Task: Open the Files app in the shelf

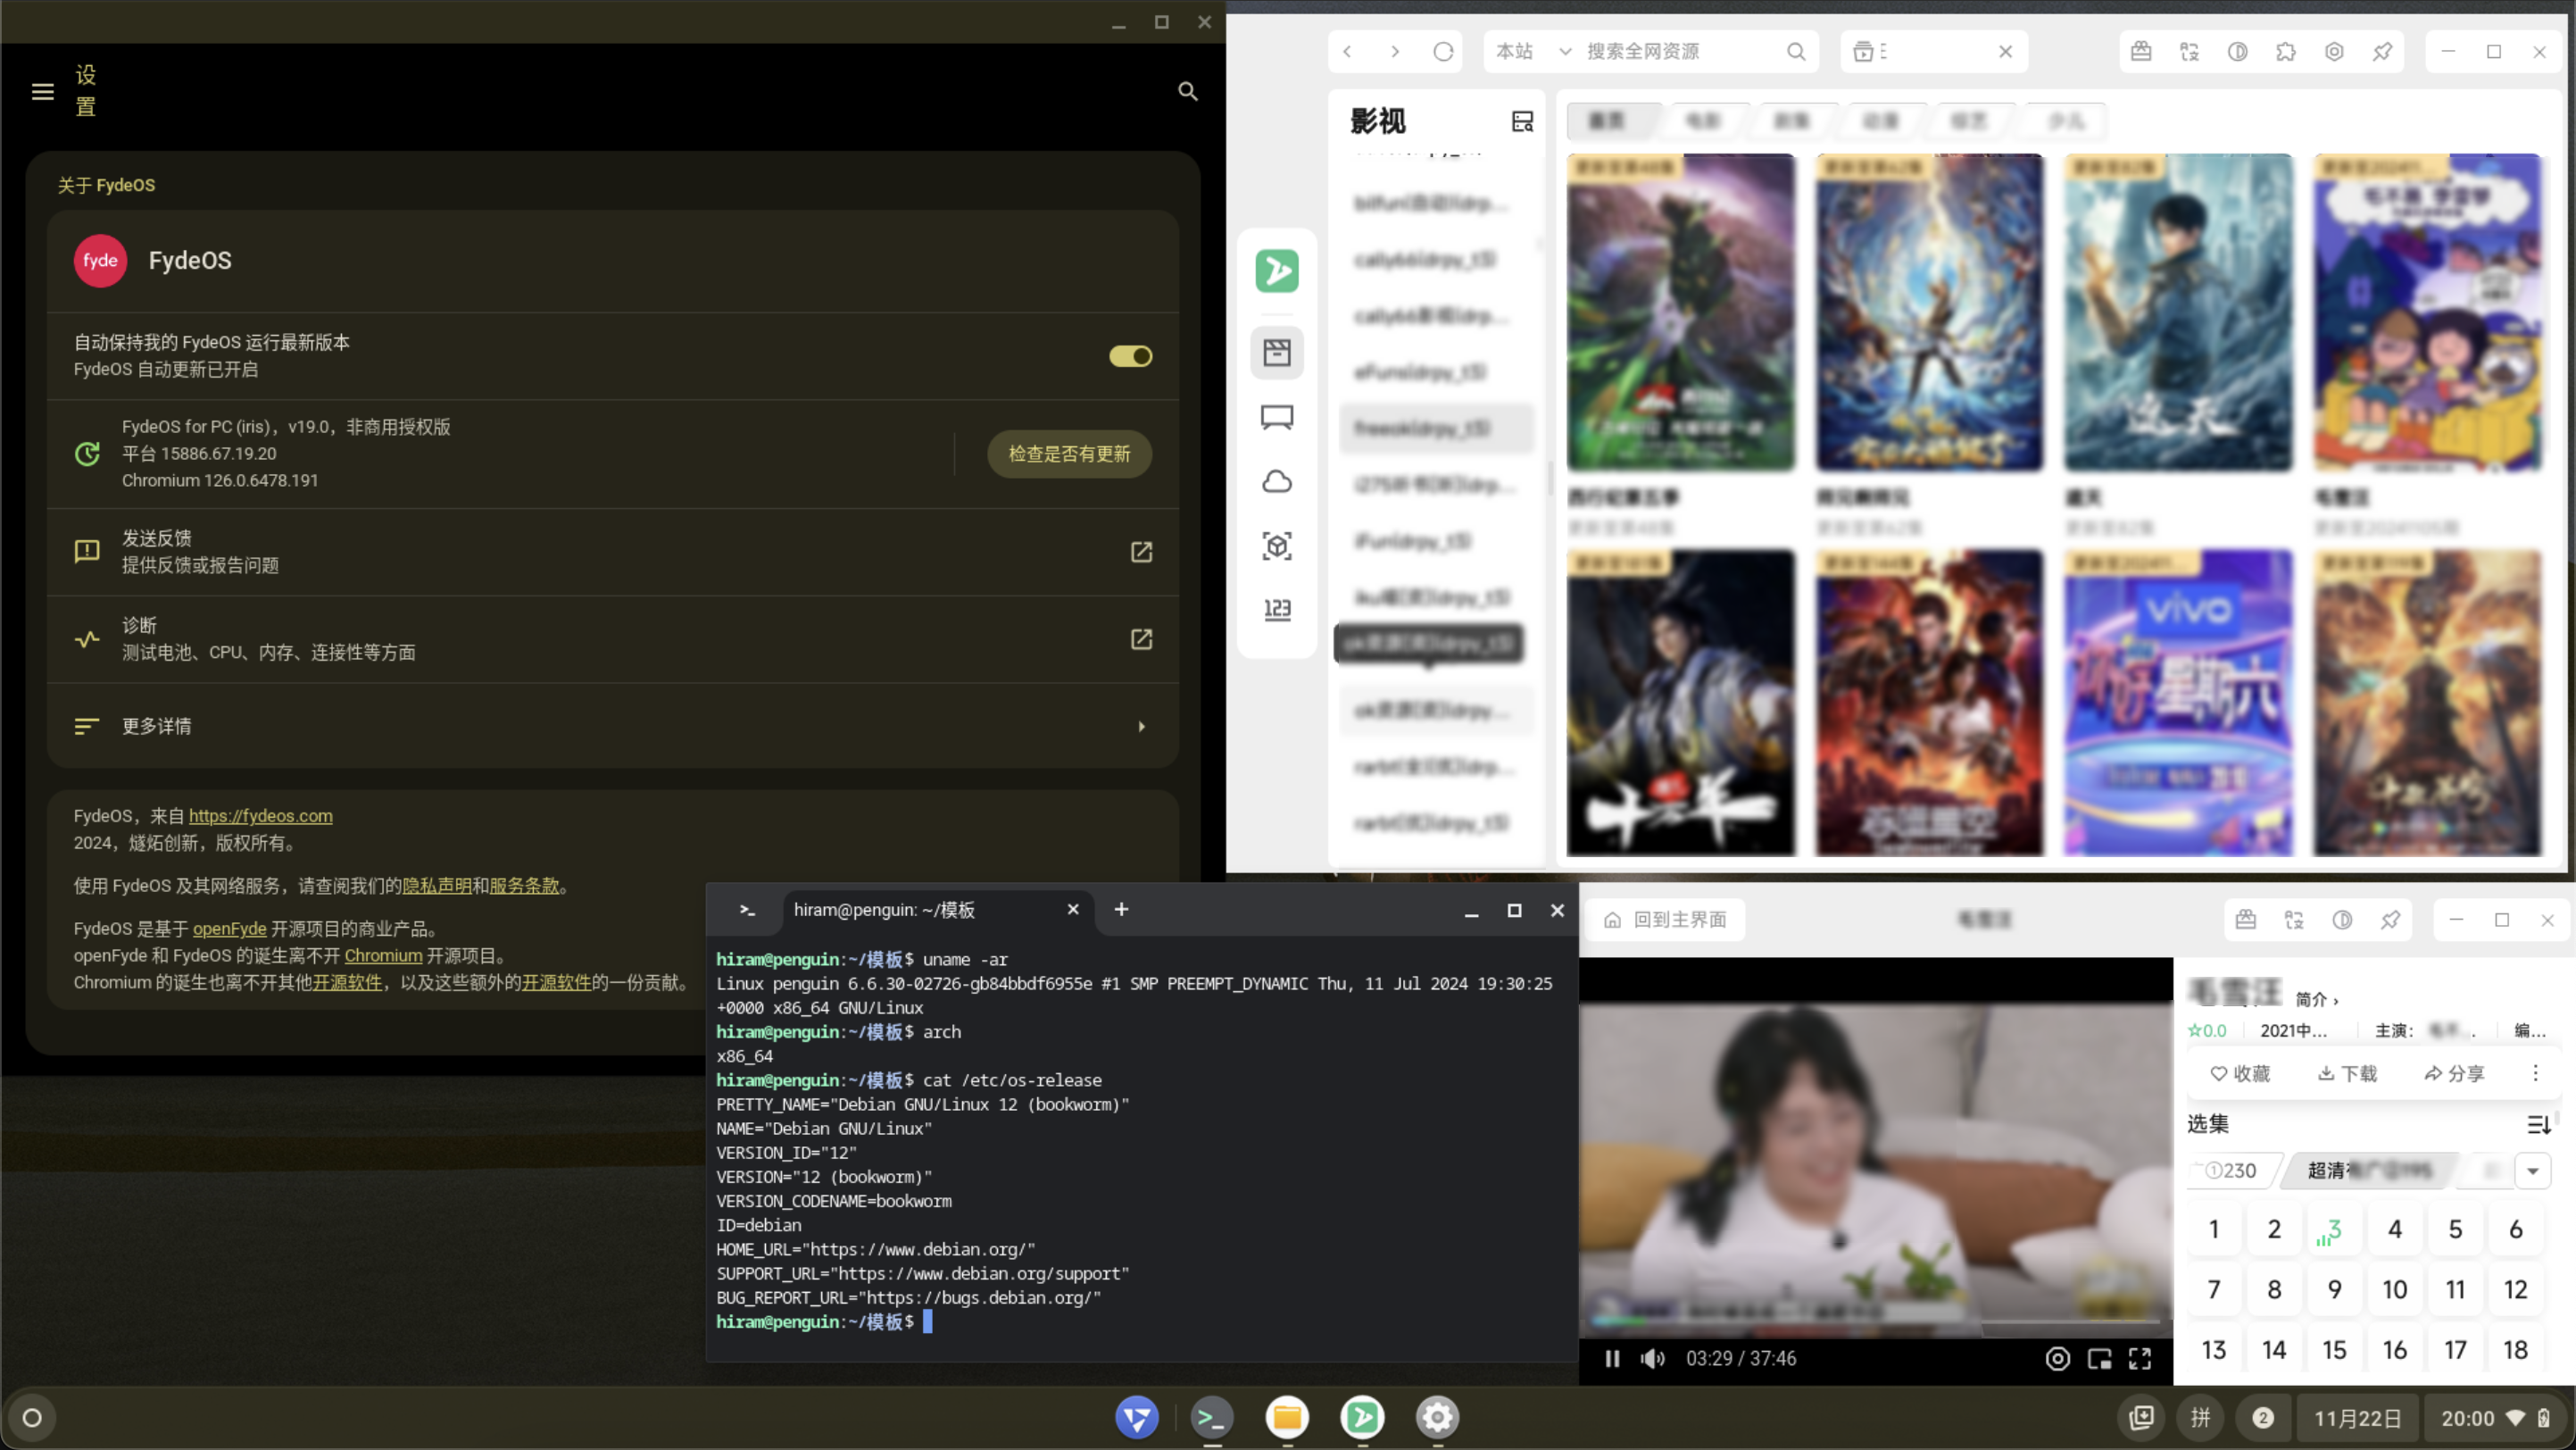Action: [1287, 1417]
